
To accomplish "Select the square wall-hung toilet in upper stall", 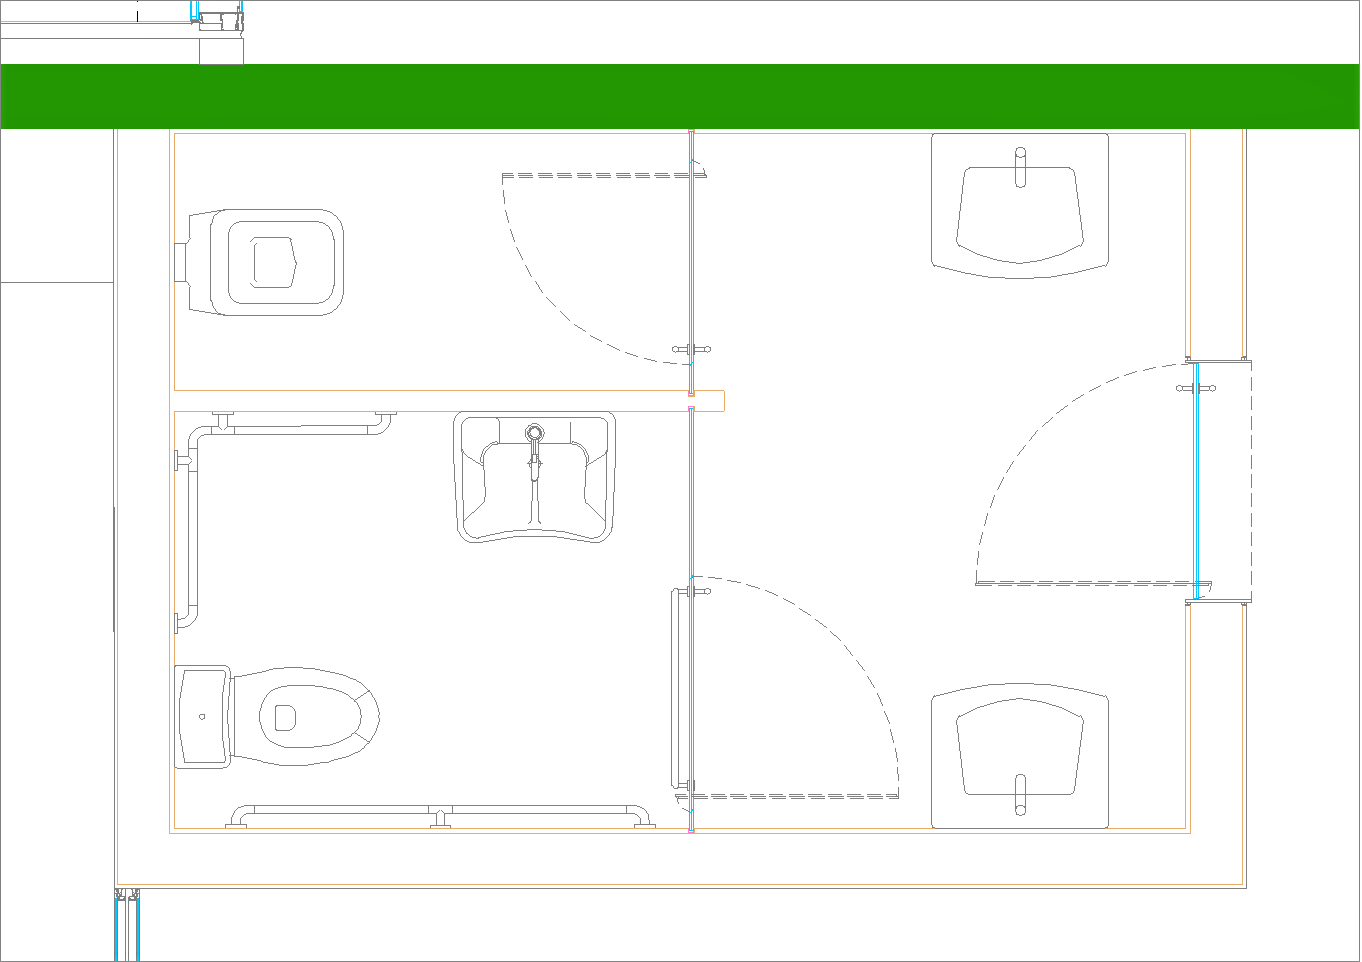I will pos(266,263).
